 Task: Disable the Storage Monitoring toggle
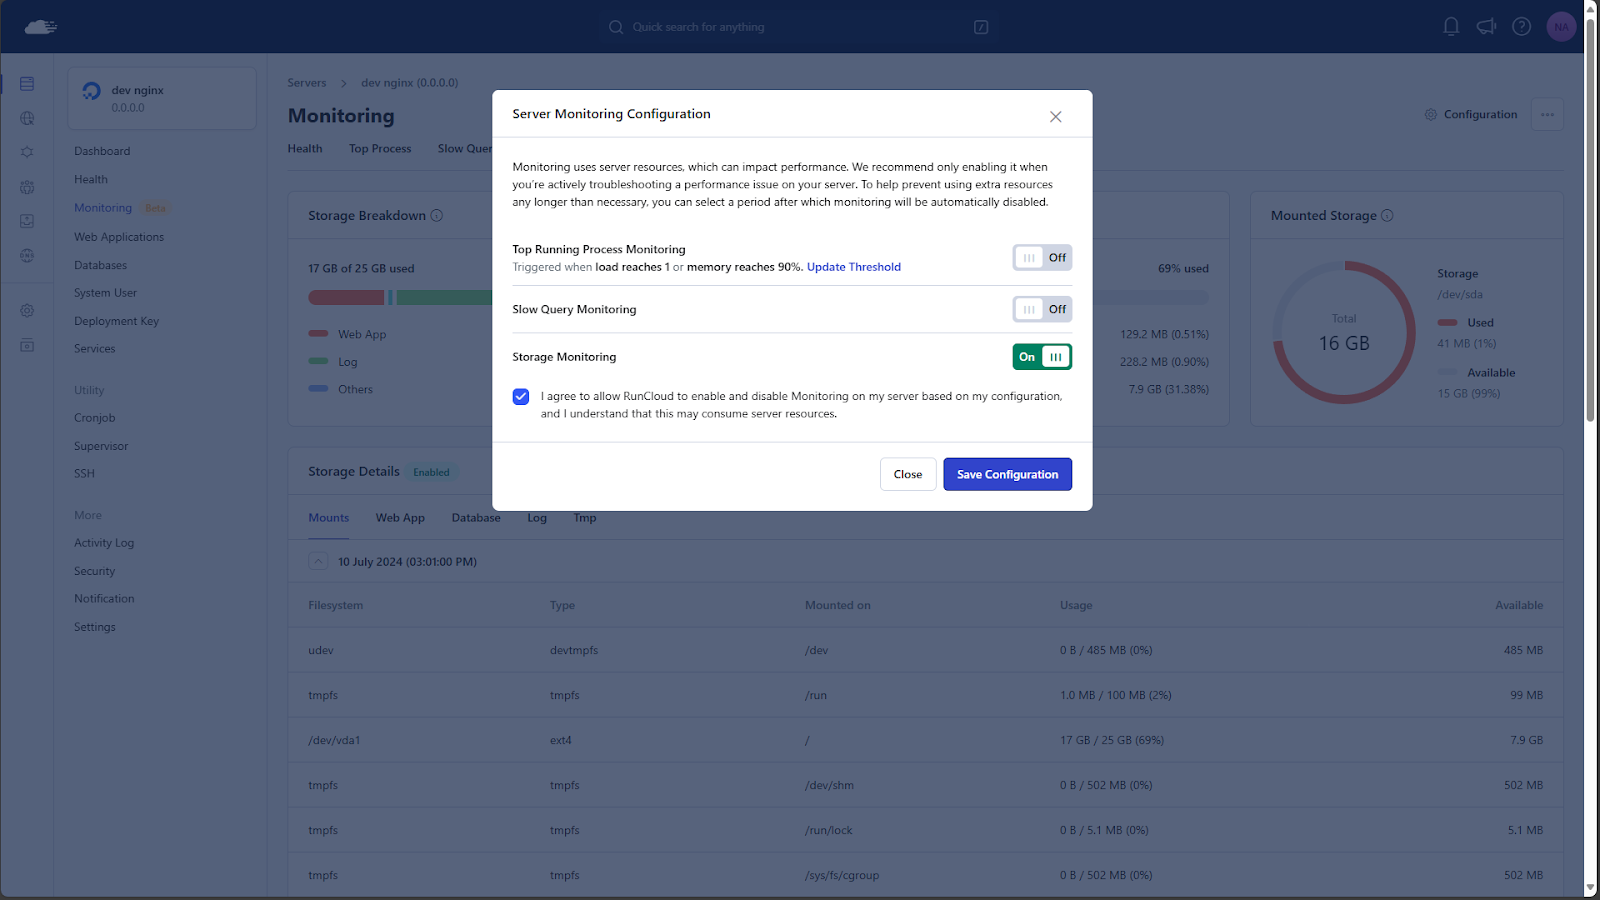click(1042, 357)
